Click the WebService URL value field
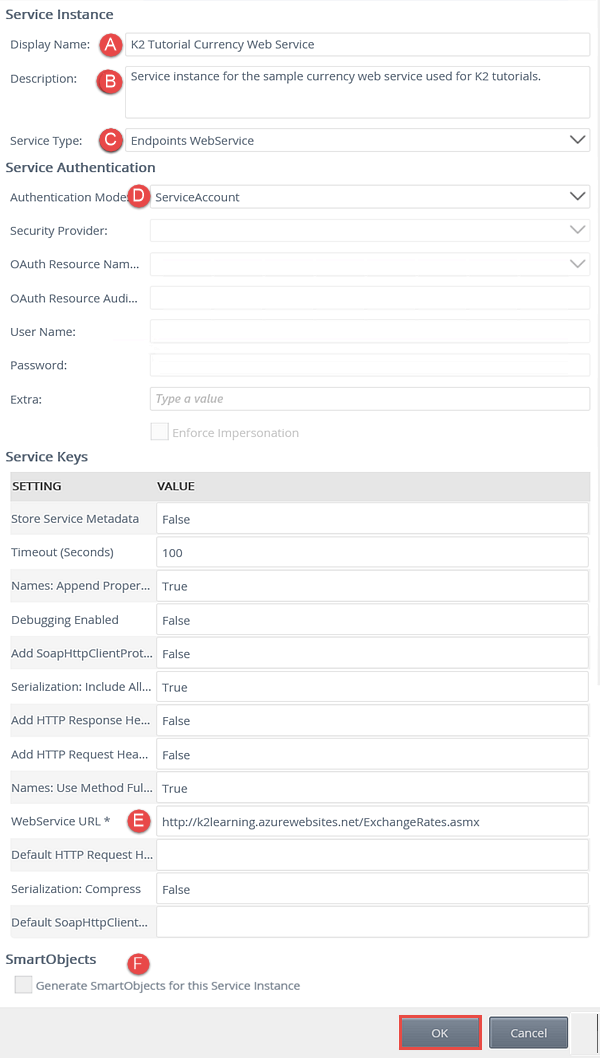 pyautogui.click(x=372, y=822)
